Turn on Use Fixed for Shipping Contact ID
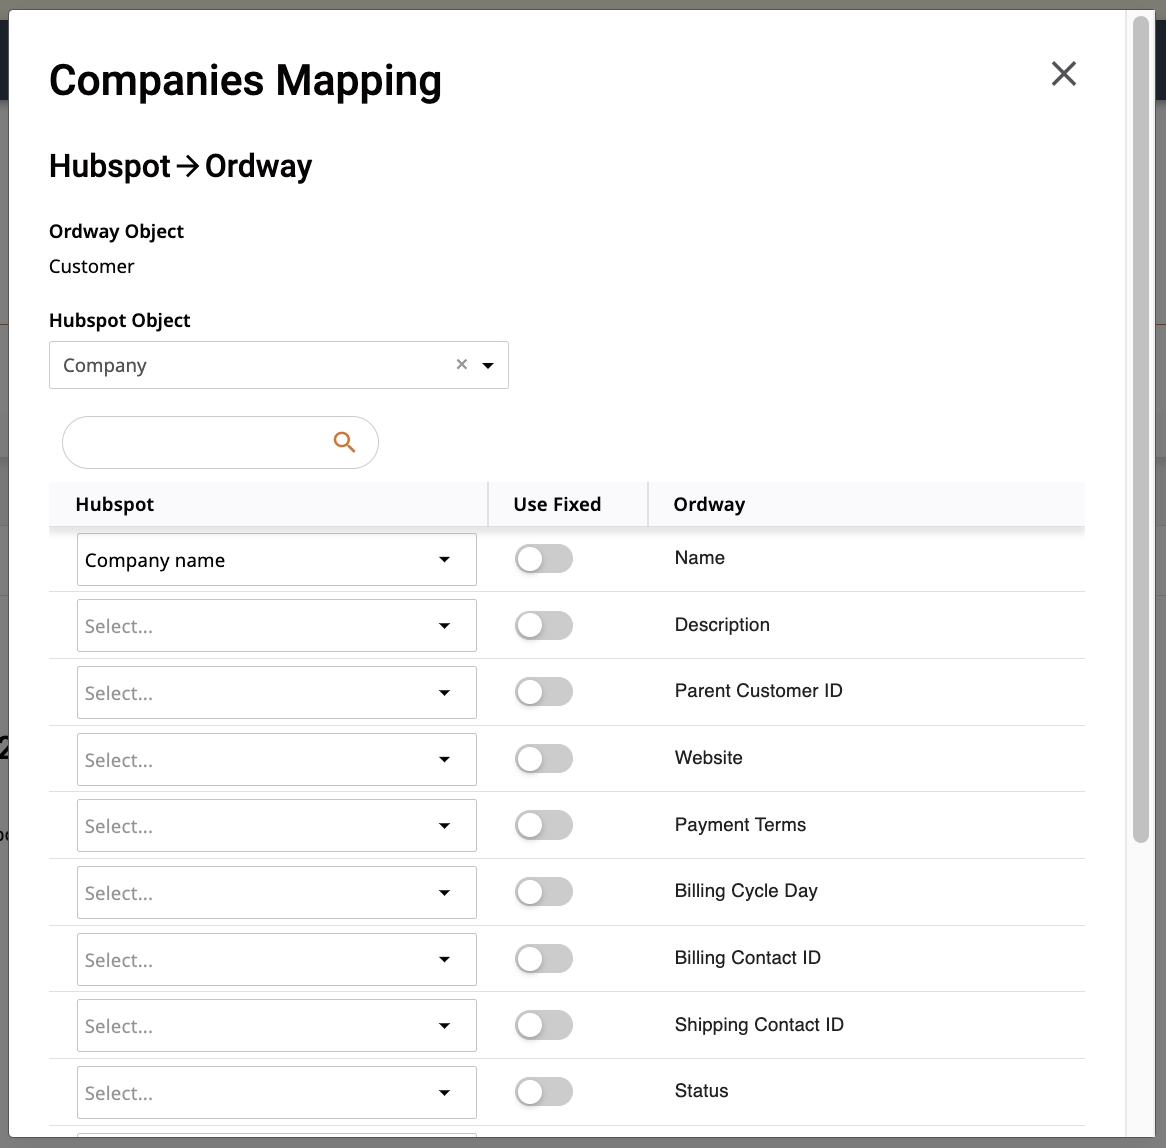This screenshot has height=1148, width=1166. coord(544,1025)
